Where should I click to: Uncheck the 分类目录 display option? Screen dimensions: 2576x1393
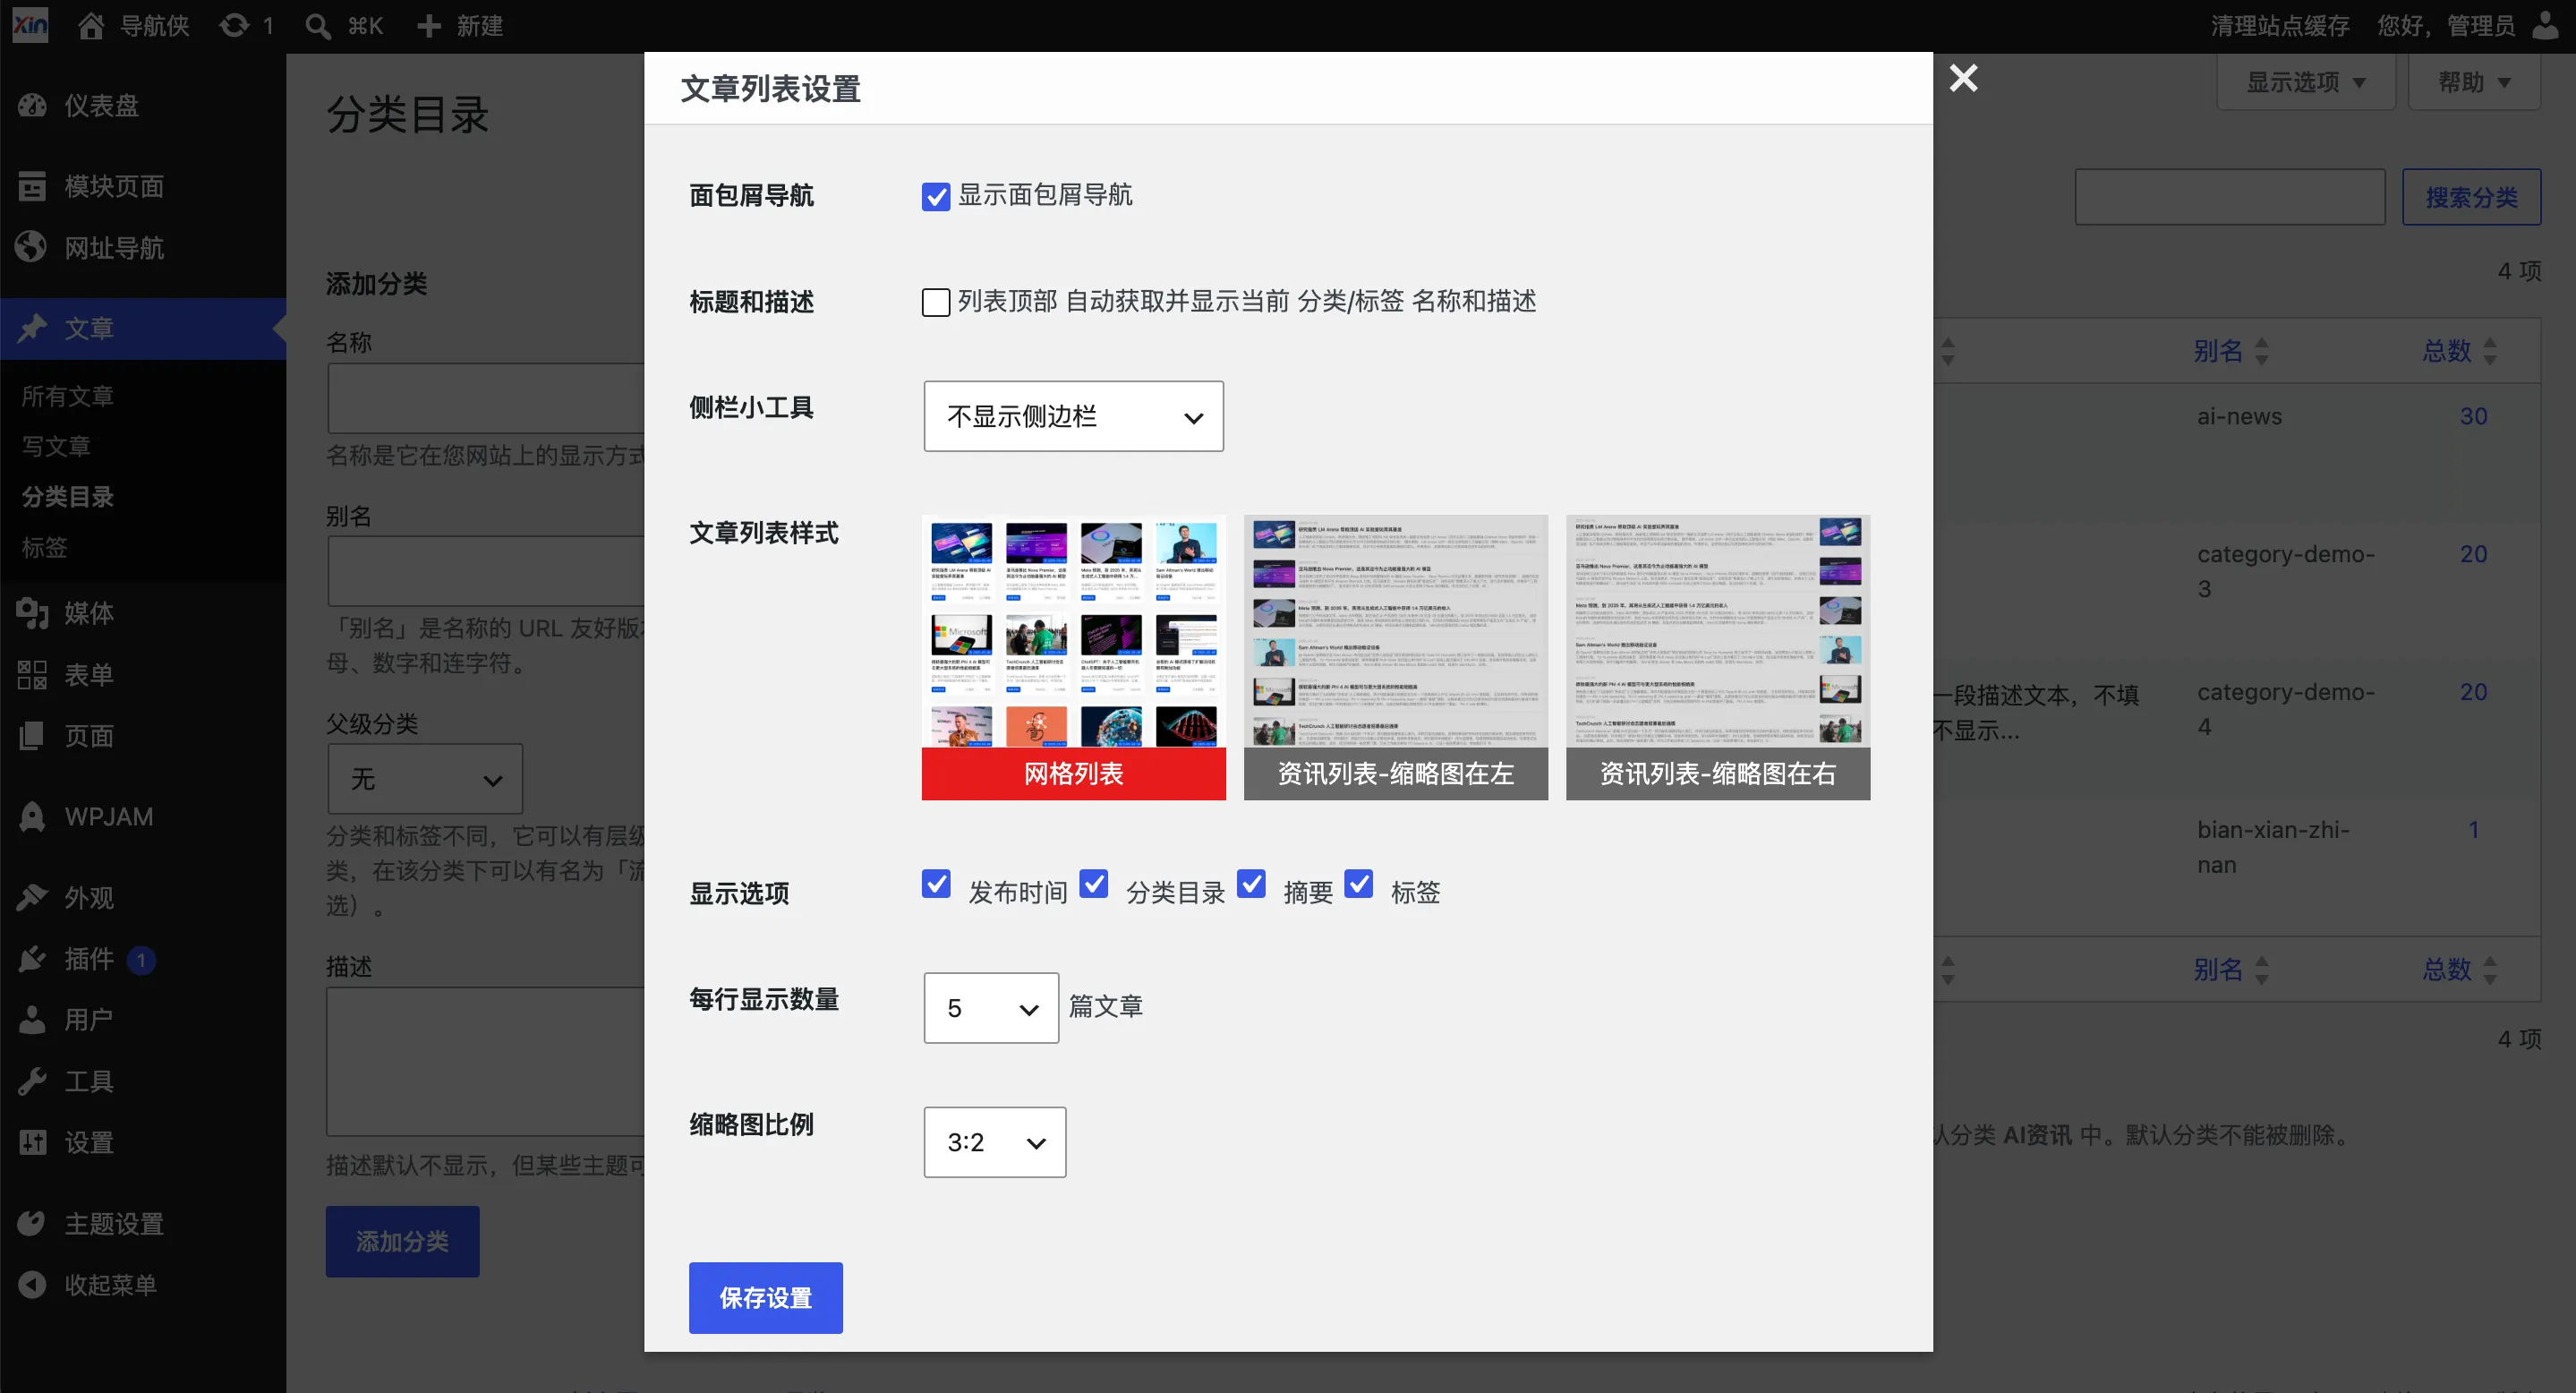pos(1094,884)
